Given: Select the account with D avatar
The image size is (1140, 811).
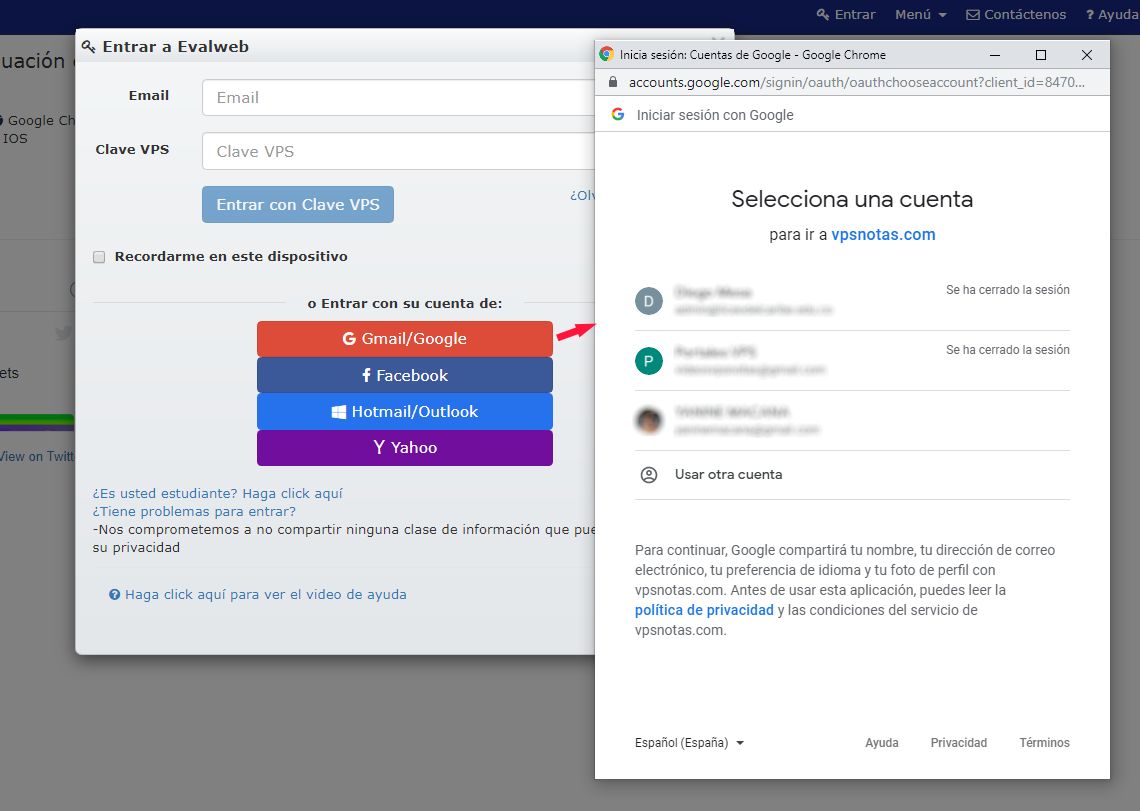Looking at the screenshot, I should tap(852, 301).
